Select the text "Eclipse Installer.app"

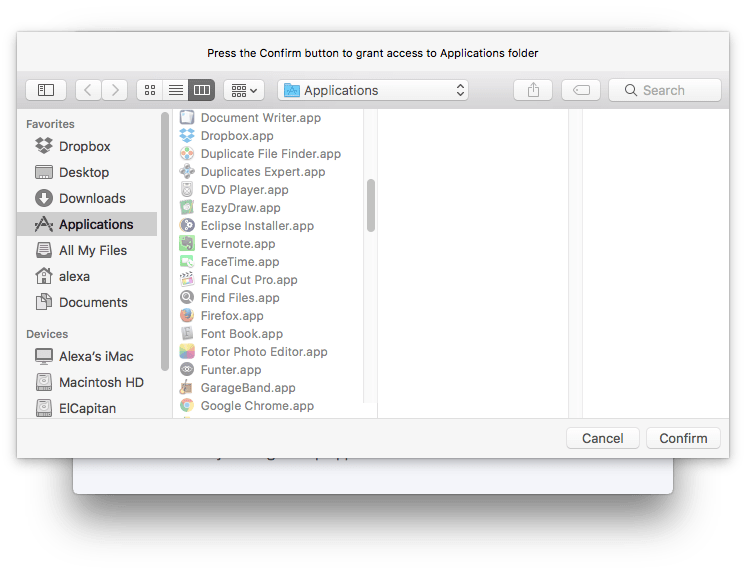point(257,226)
